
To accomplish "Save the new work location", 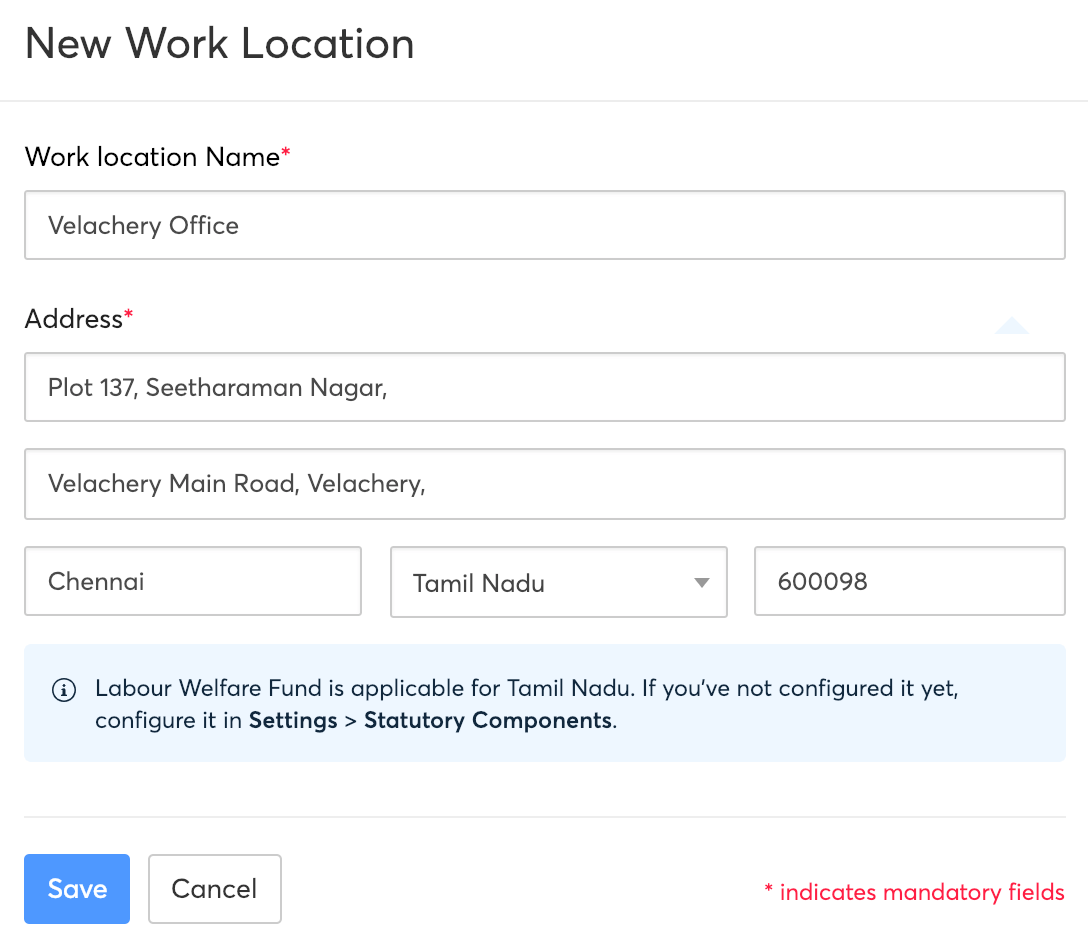I will pos(77,888).
